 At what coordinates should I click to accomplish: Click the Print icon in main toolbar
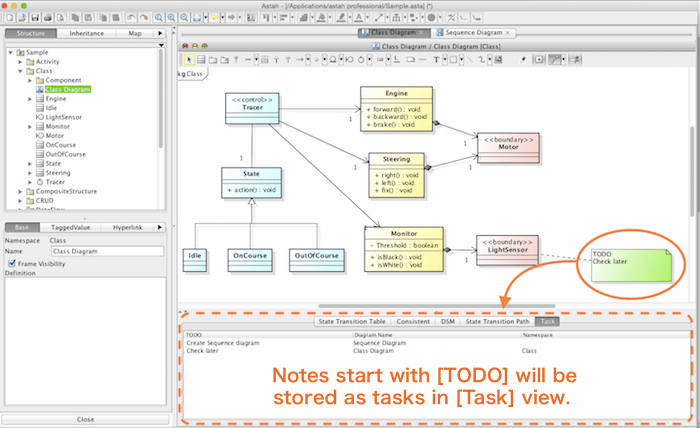point(50,18)
